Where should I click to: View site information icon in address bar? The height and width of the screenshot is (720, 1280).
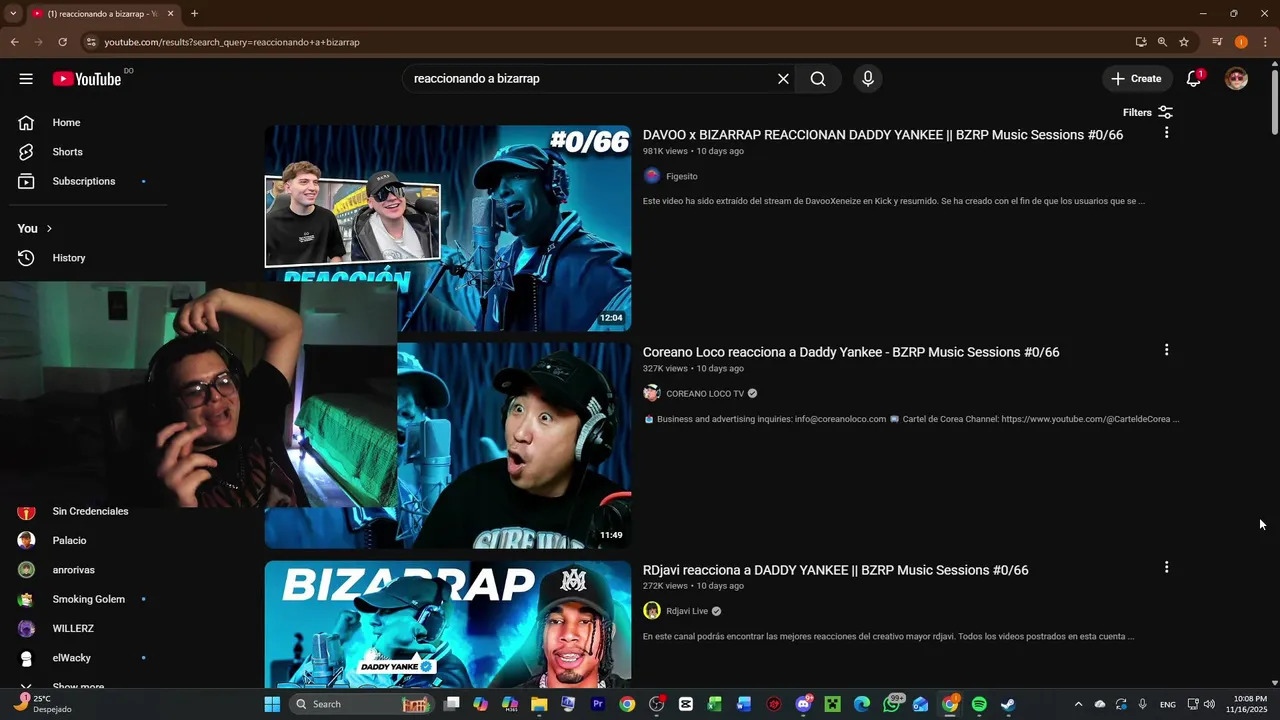coord(91,42)
